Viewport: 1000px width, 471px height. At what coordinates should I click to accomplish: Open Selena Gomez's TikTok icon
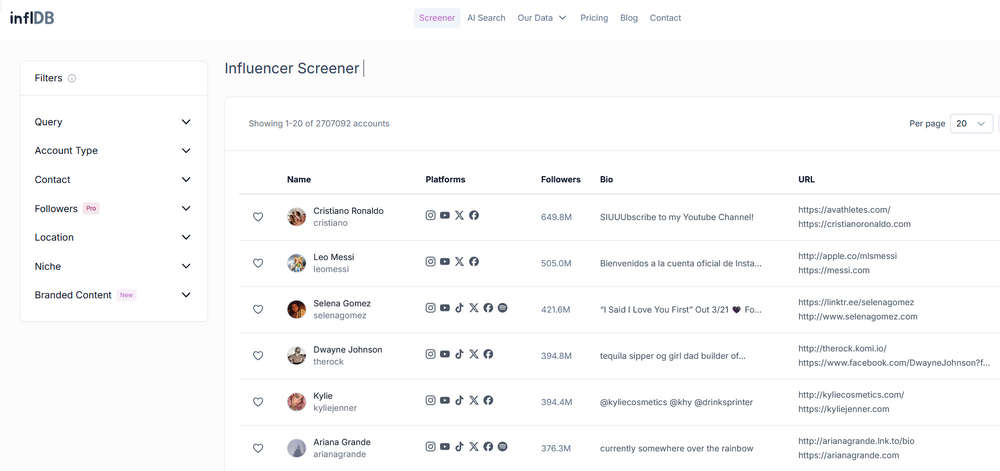(459, 308)
